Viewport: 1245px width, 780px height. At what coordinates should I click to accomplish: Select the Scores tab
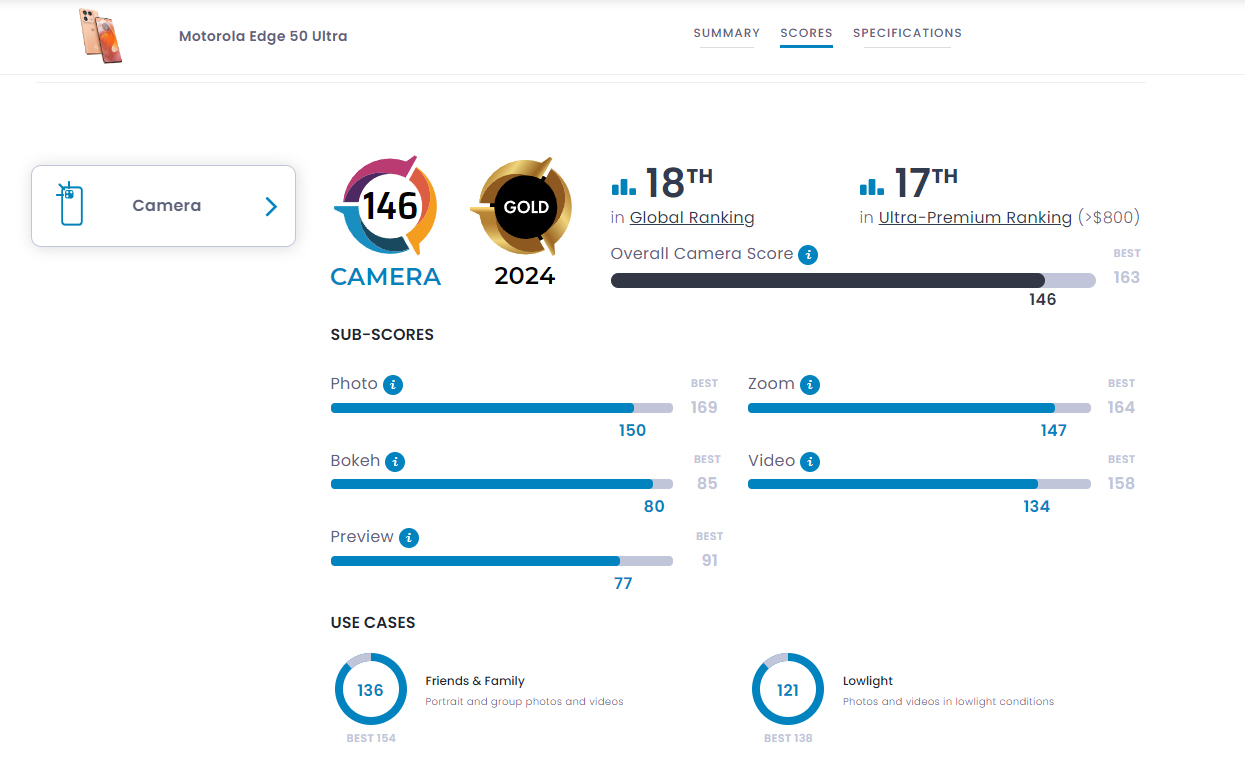[x=806, y=33]
